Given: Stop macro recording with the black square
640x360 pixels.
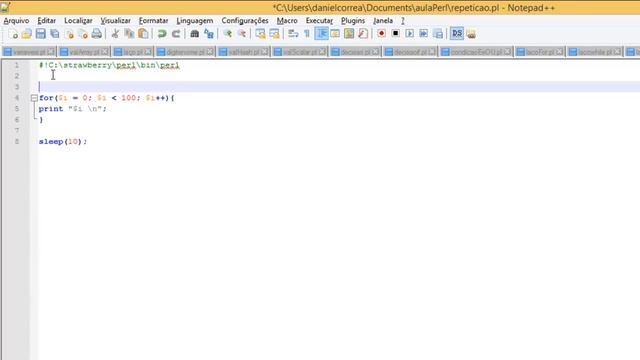Looking at the screenshot, I should tap(396, 34).
